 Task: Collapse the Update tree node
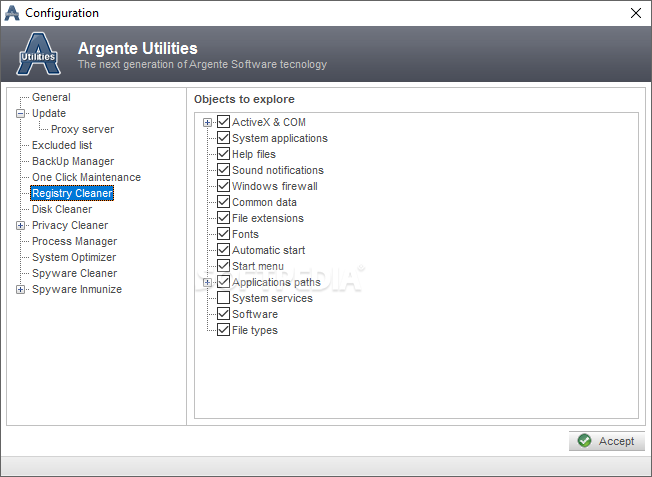point(20,114)
